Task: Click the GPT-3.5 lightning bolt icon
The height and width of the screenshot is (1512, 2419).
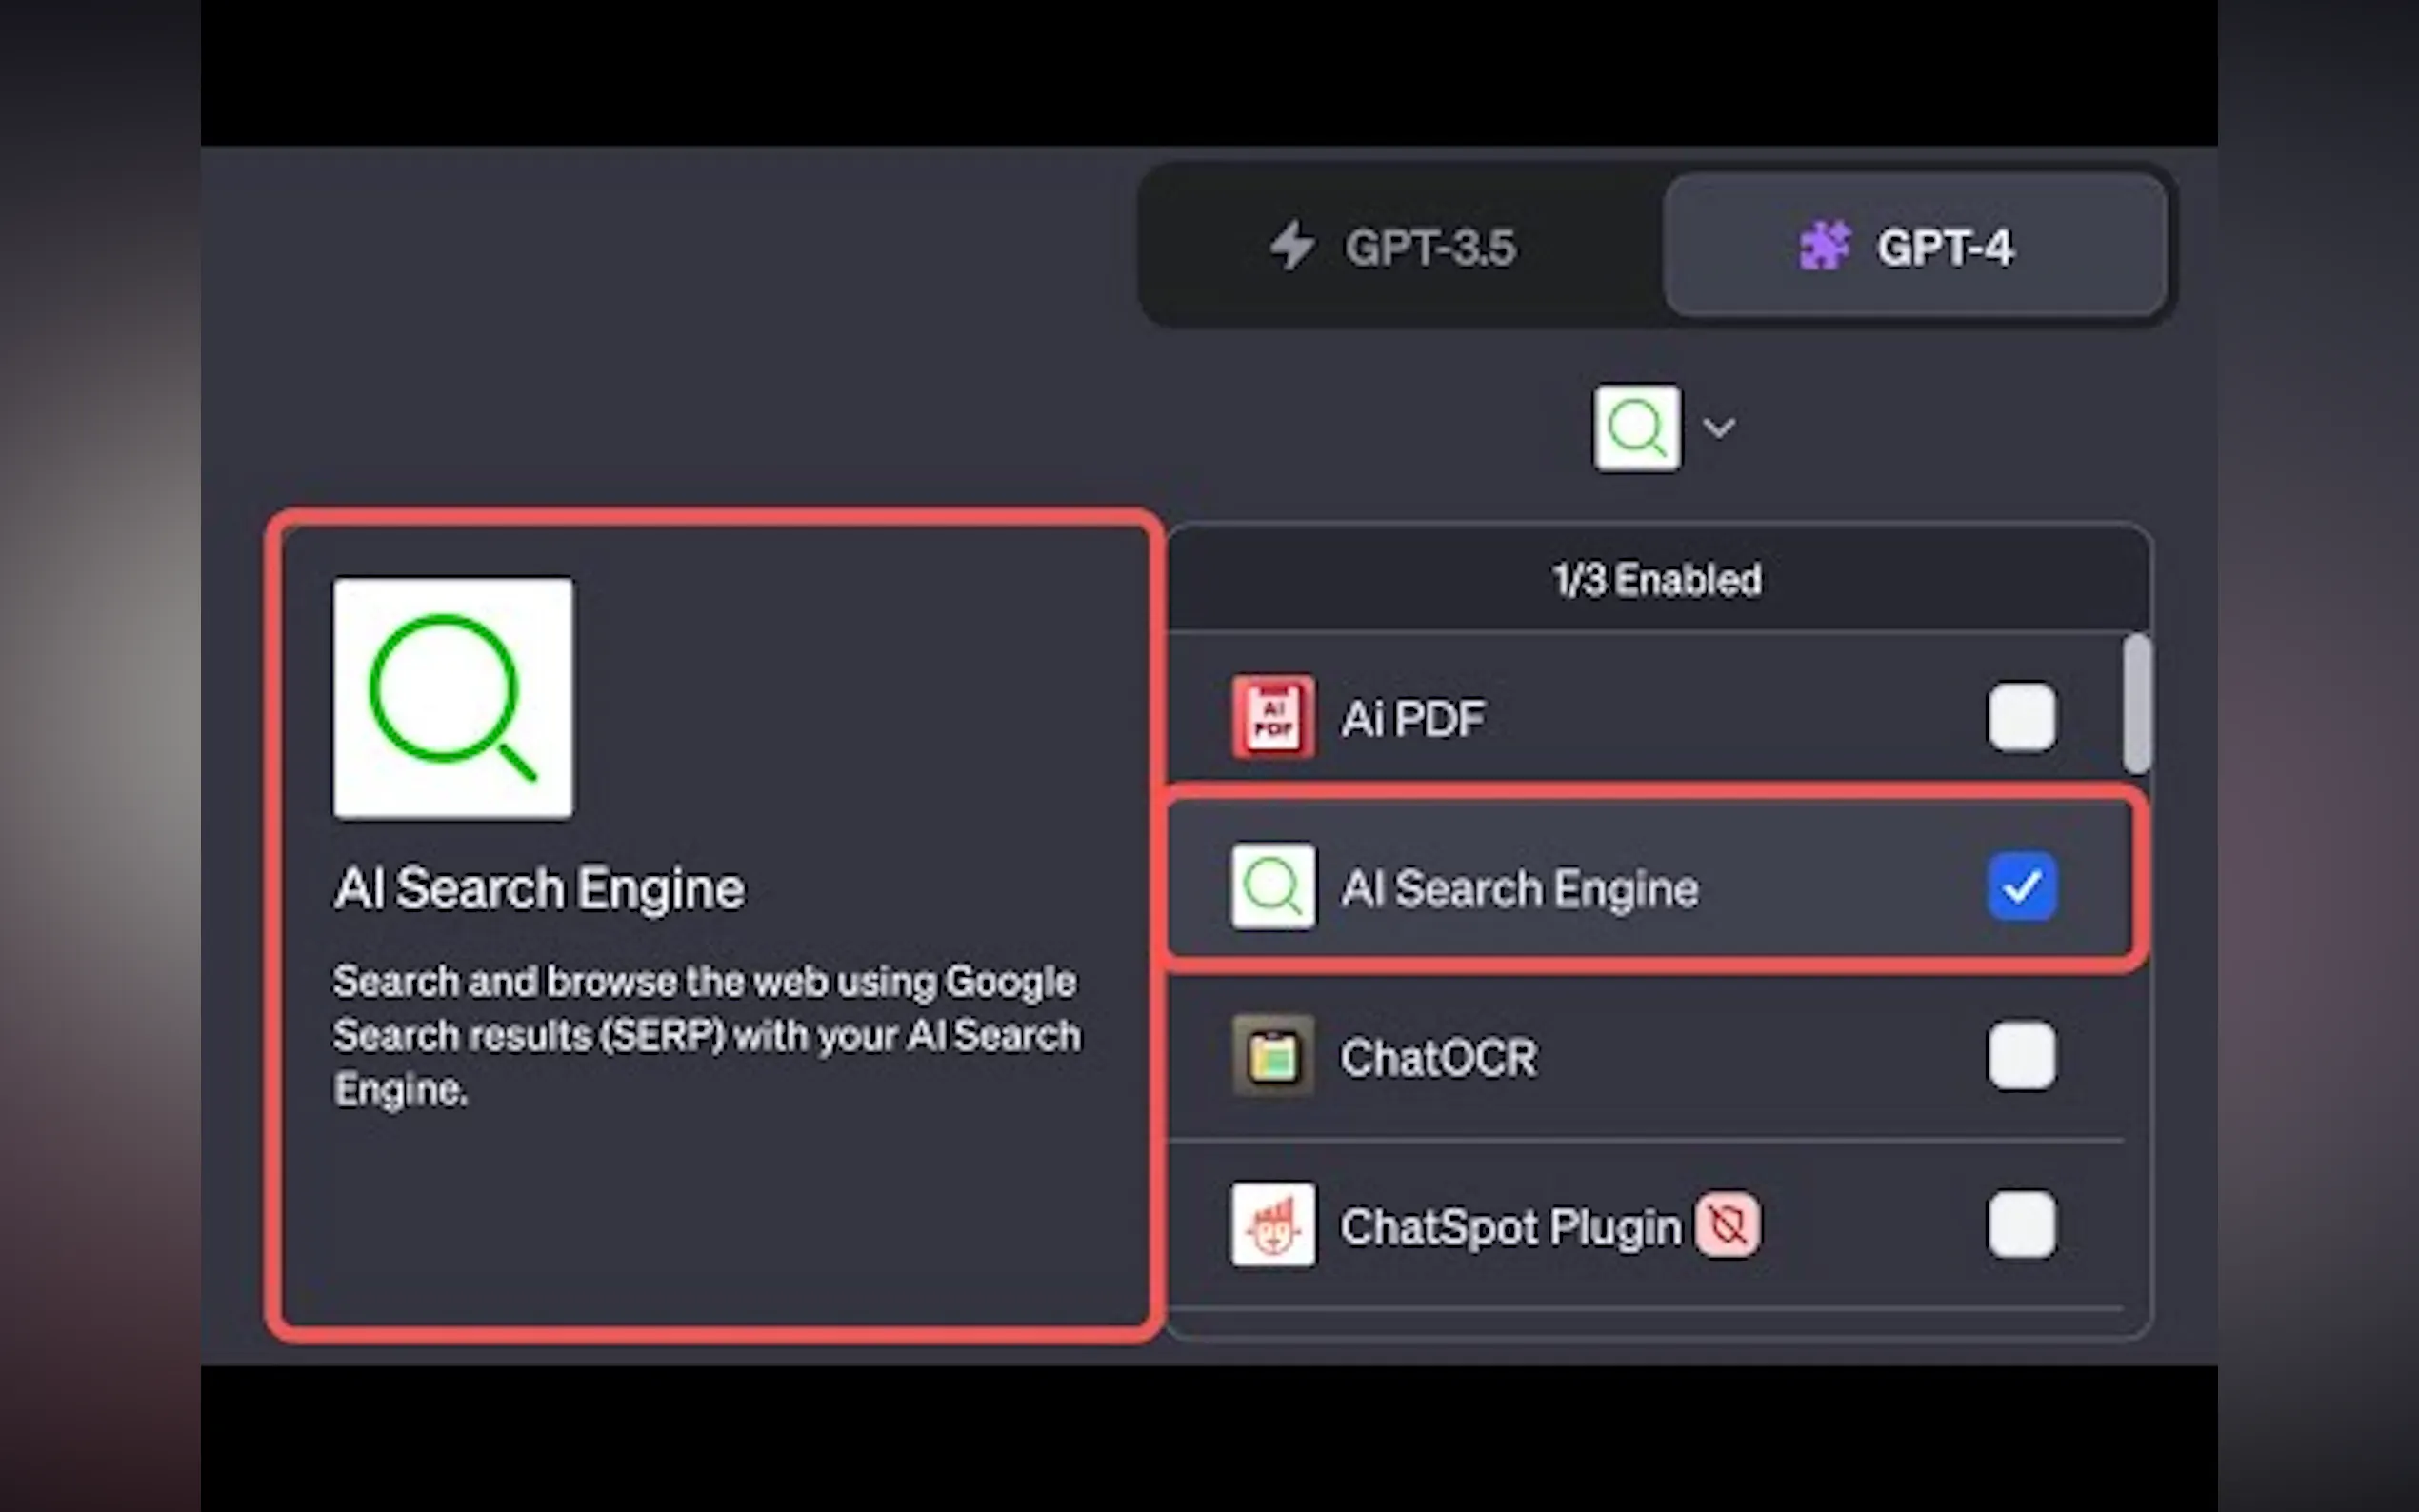Action: [x=1292, y=246]
